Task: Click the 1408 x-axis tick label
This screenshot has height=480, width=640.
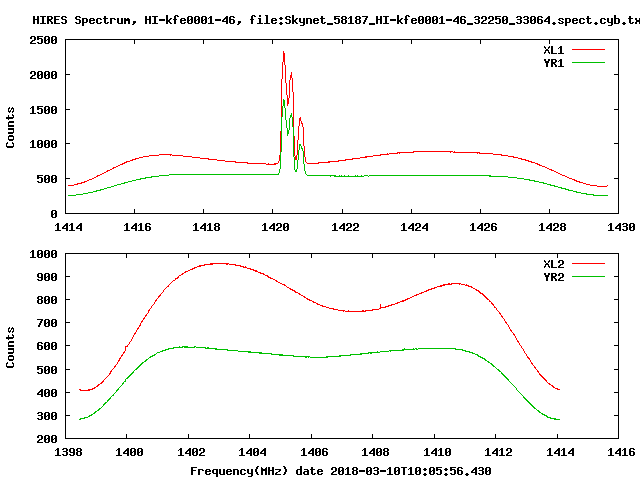Action: click(x=375, y=452)
